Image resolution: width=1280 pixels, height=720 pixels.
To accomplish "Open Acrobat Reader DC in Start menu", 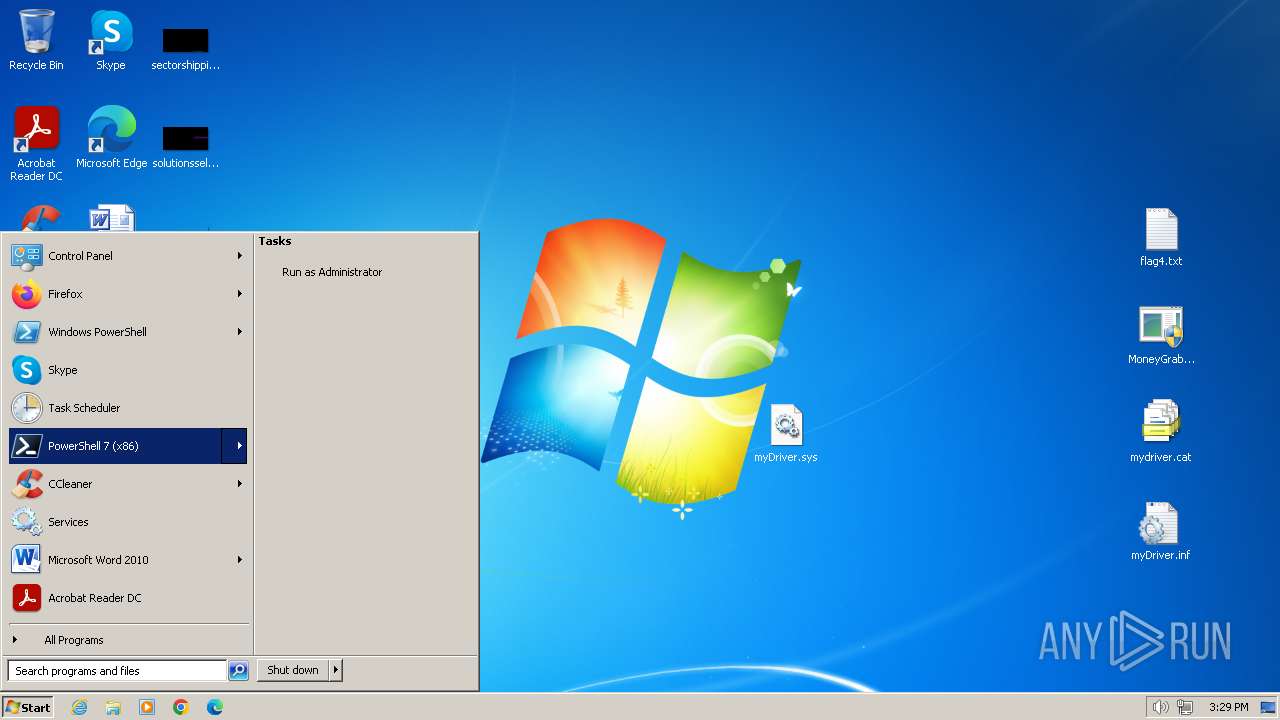I will (x=128, y=598).
